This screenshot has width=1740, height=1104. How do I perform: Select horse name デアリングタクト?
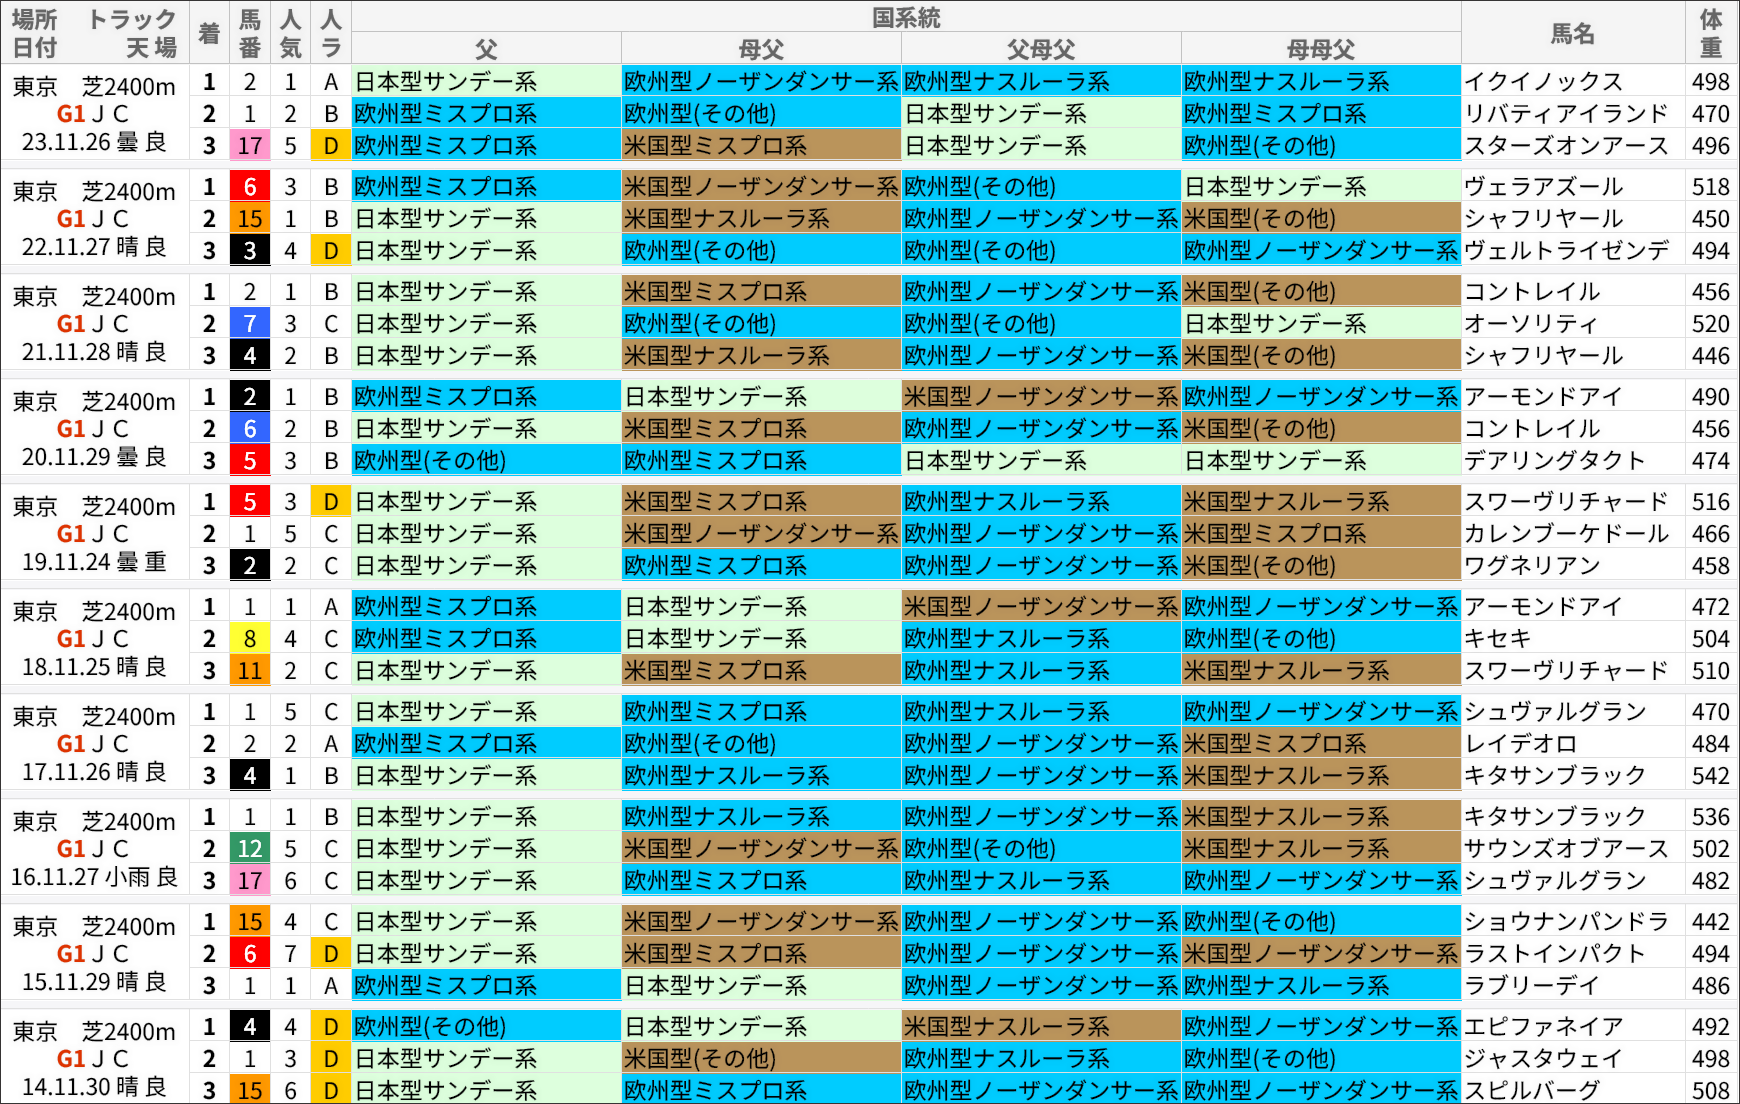point(1554,461)
